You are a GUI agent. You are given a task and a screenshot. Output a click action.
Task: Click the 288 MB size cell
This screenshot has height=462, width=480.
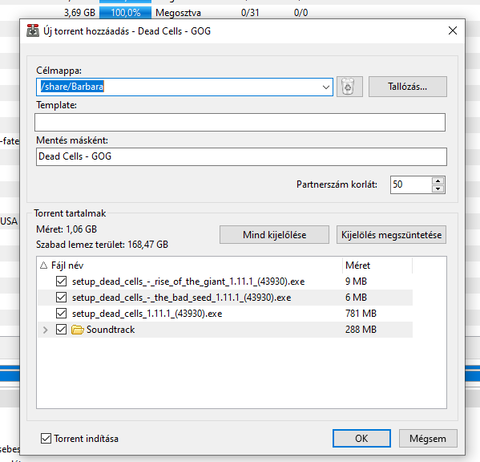[361, 329]
